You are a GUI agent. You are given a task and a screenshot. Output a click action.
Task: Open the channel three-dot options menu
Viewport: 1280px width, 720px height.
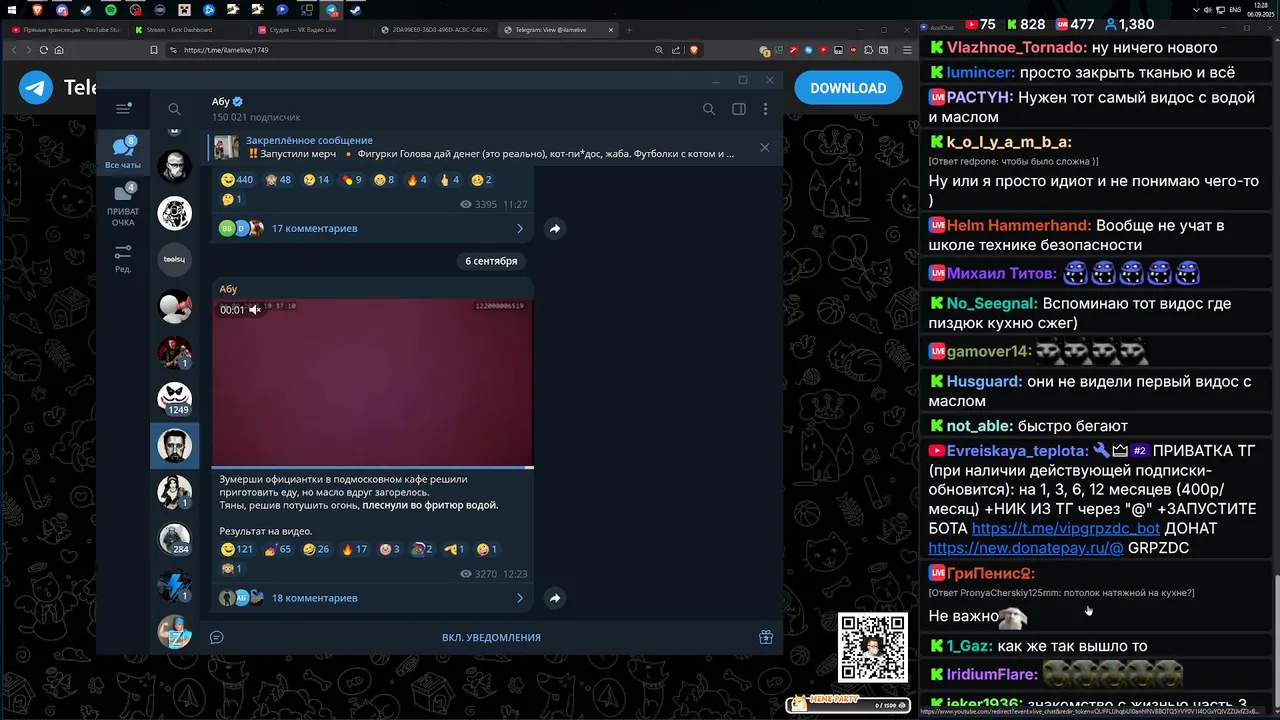[x=765, y=109]
